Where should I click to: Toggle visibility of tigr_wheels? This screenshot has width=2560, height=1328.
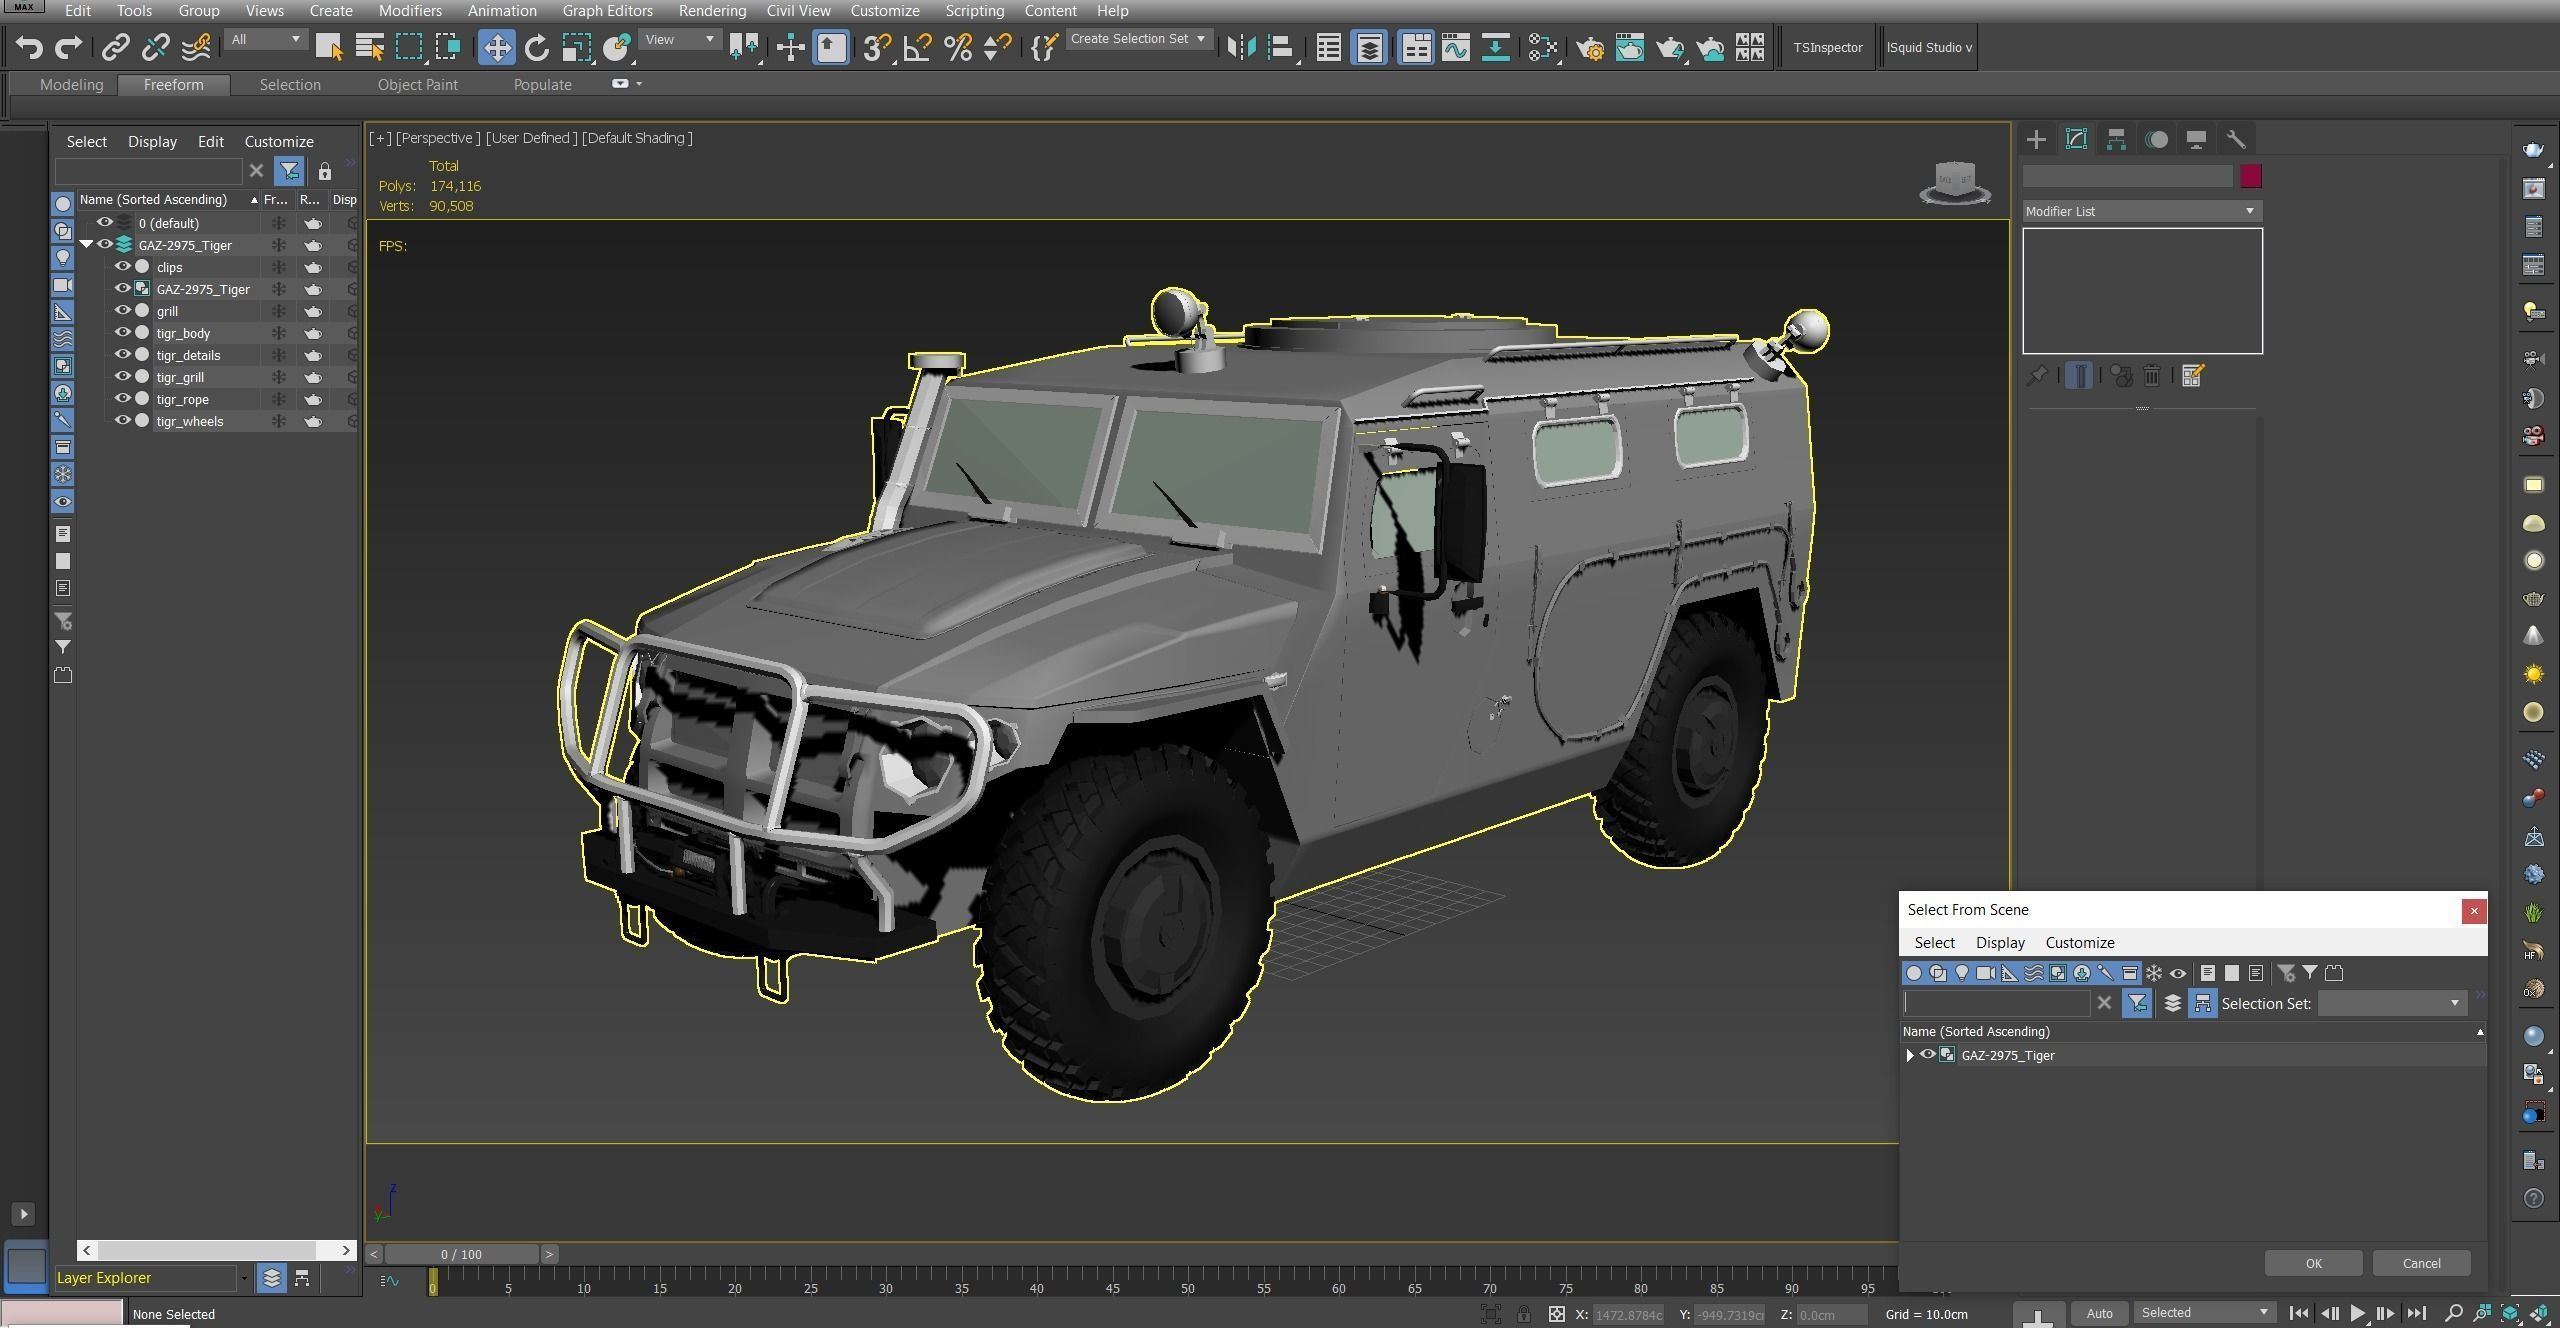pyautogui.click(x=122, y=421)
